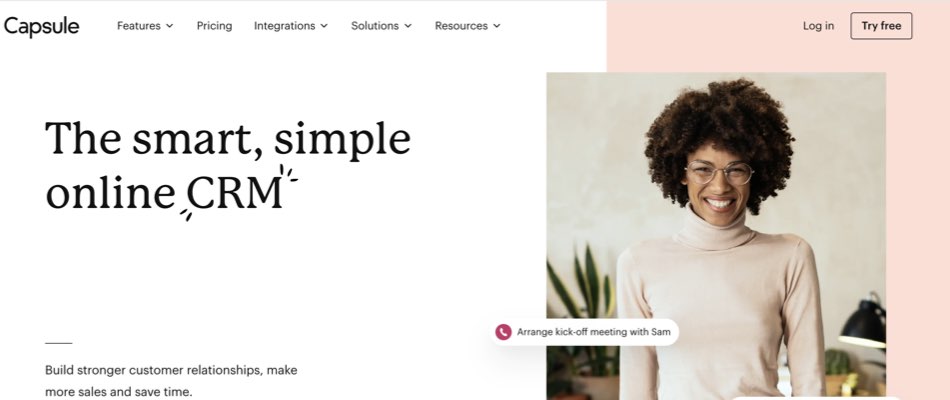This screenshot has height=400, width=950.
Task: Click the pink phone icon in the notification
Action: click(x=503, y=332)
